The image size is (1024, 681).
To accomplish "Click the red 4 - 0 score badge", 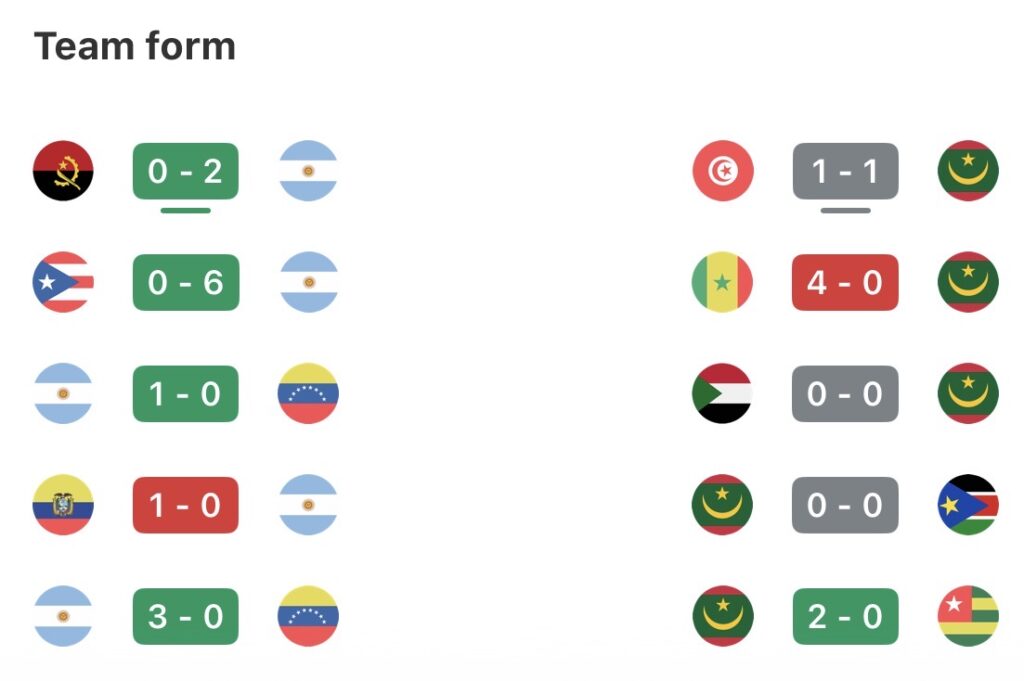I will point(845,282).
